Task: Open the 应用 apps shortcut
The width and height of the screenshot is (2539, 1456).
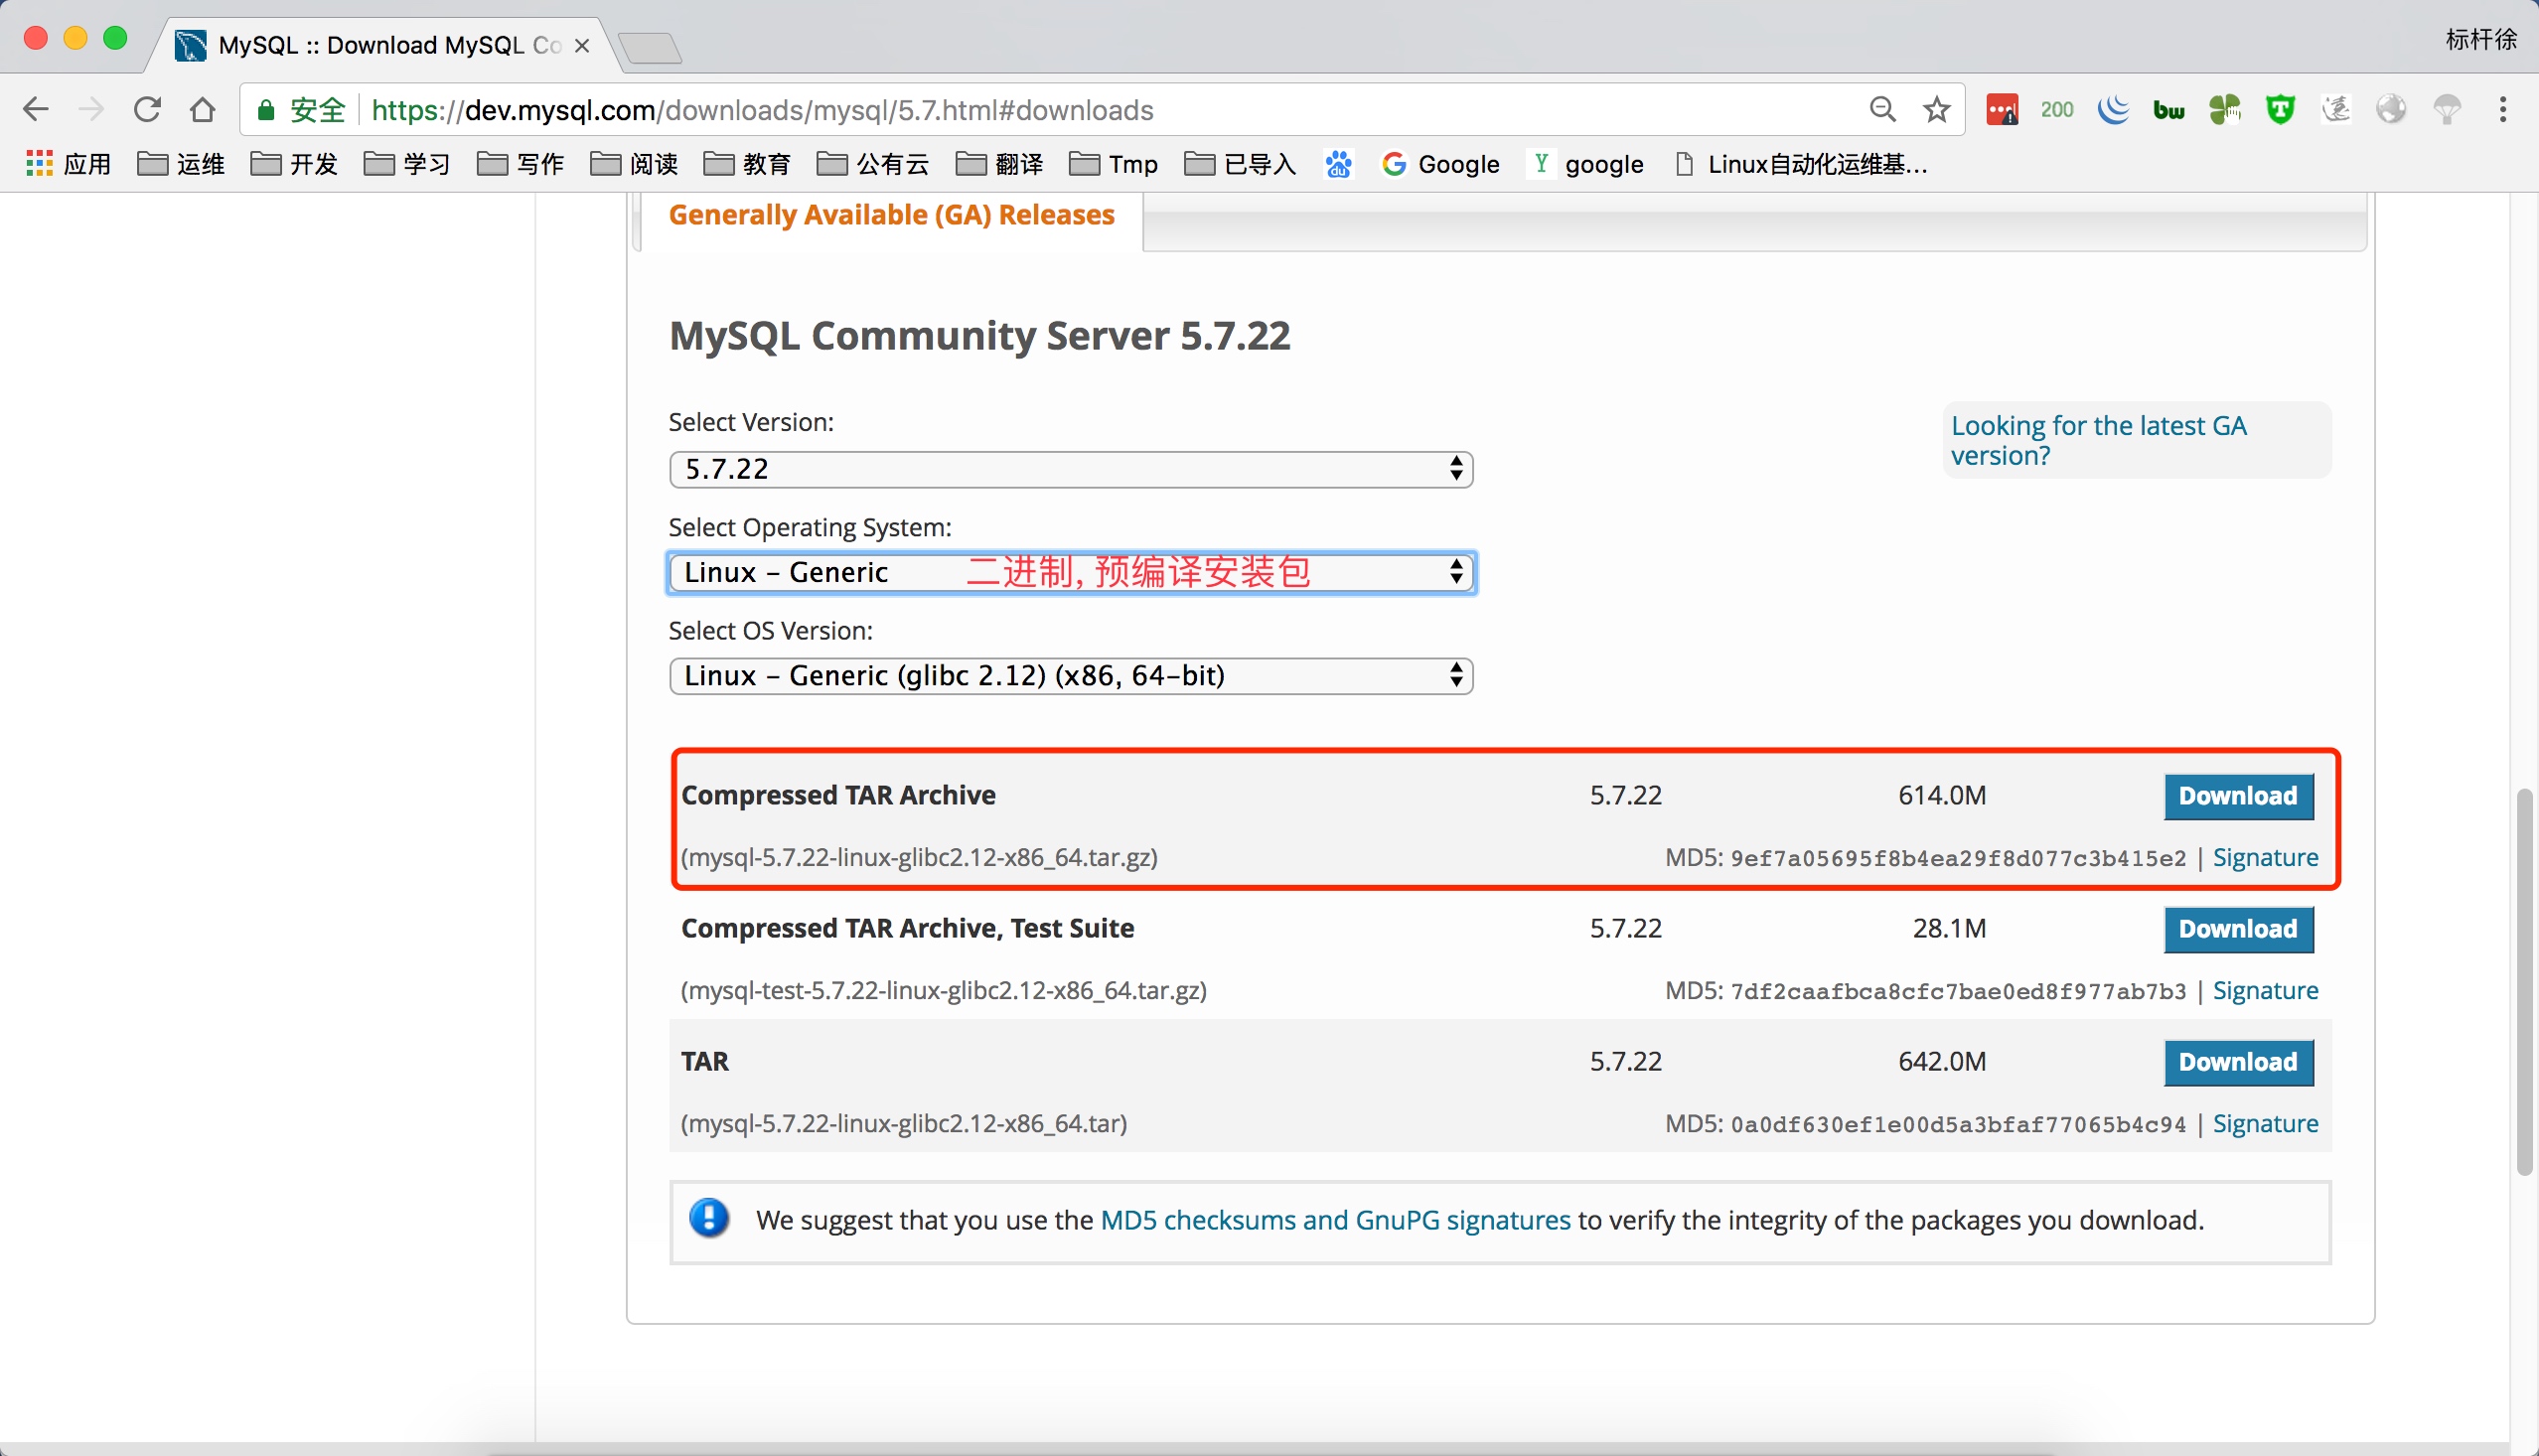Action: pyautogui.click(x=68, y=164)
